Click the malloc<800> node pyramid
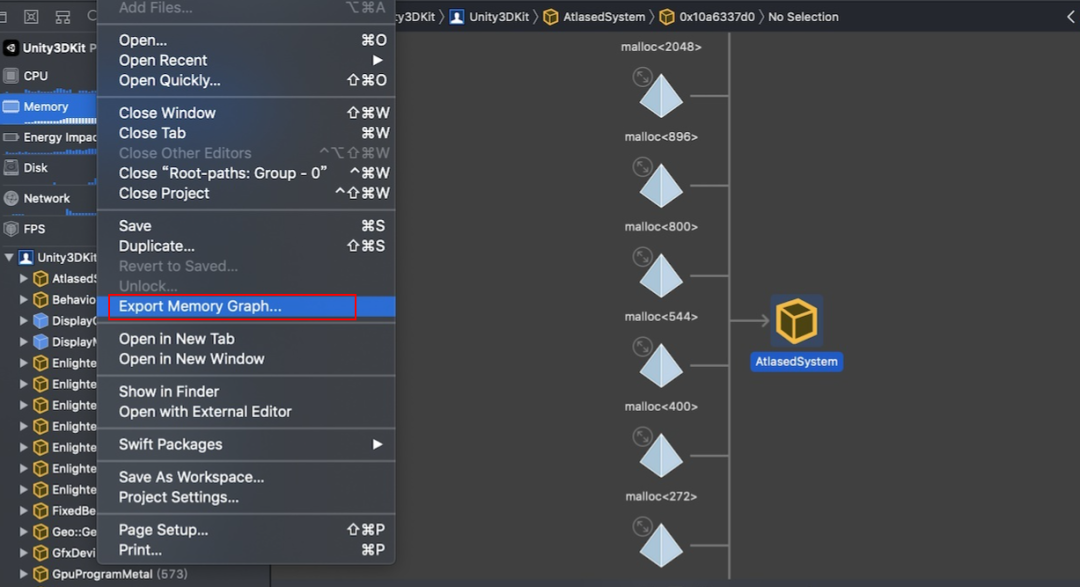1080x587 pixels. click(x=661, y=276)
